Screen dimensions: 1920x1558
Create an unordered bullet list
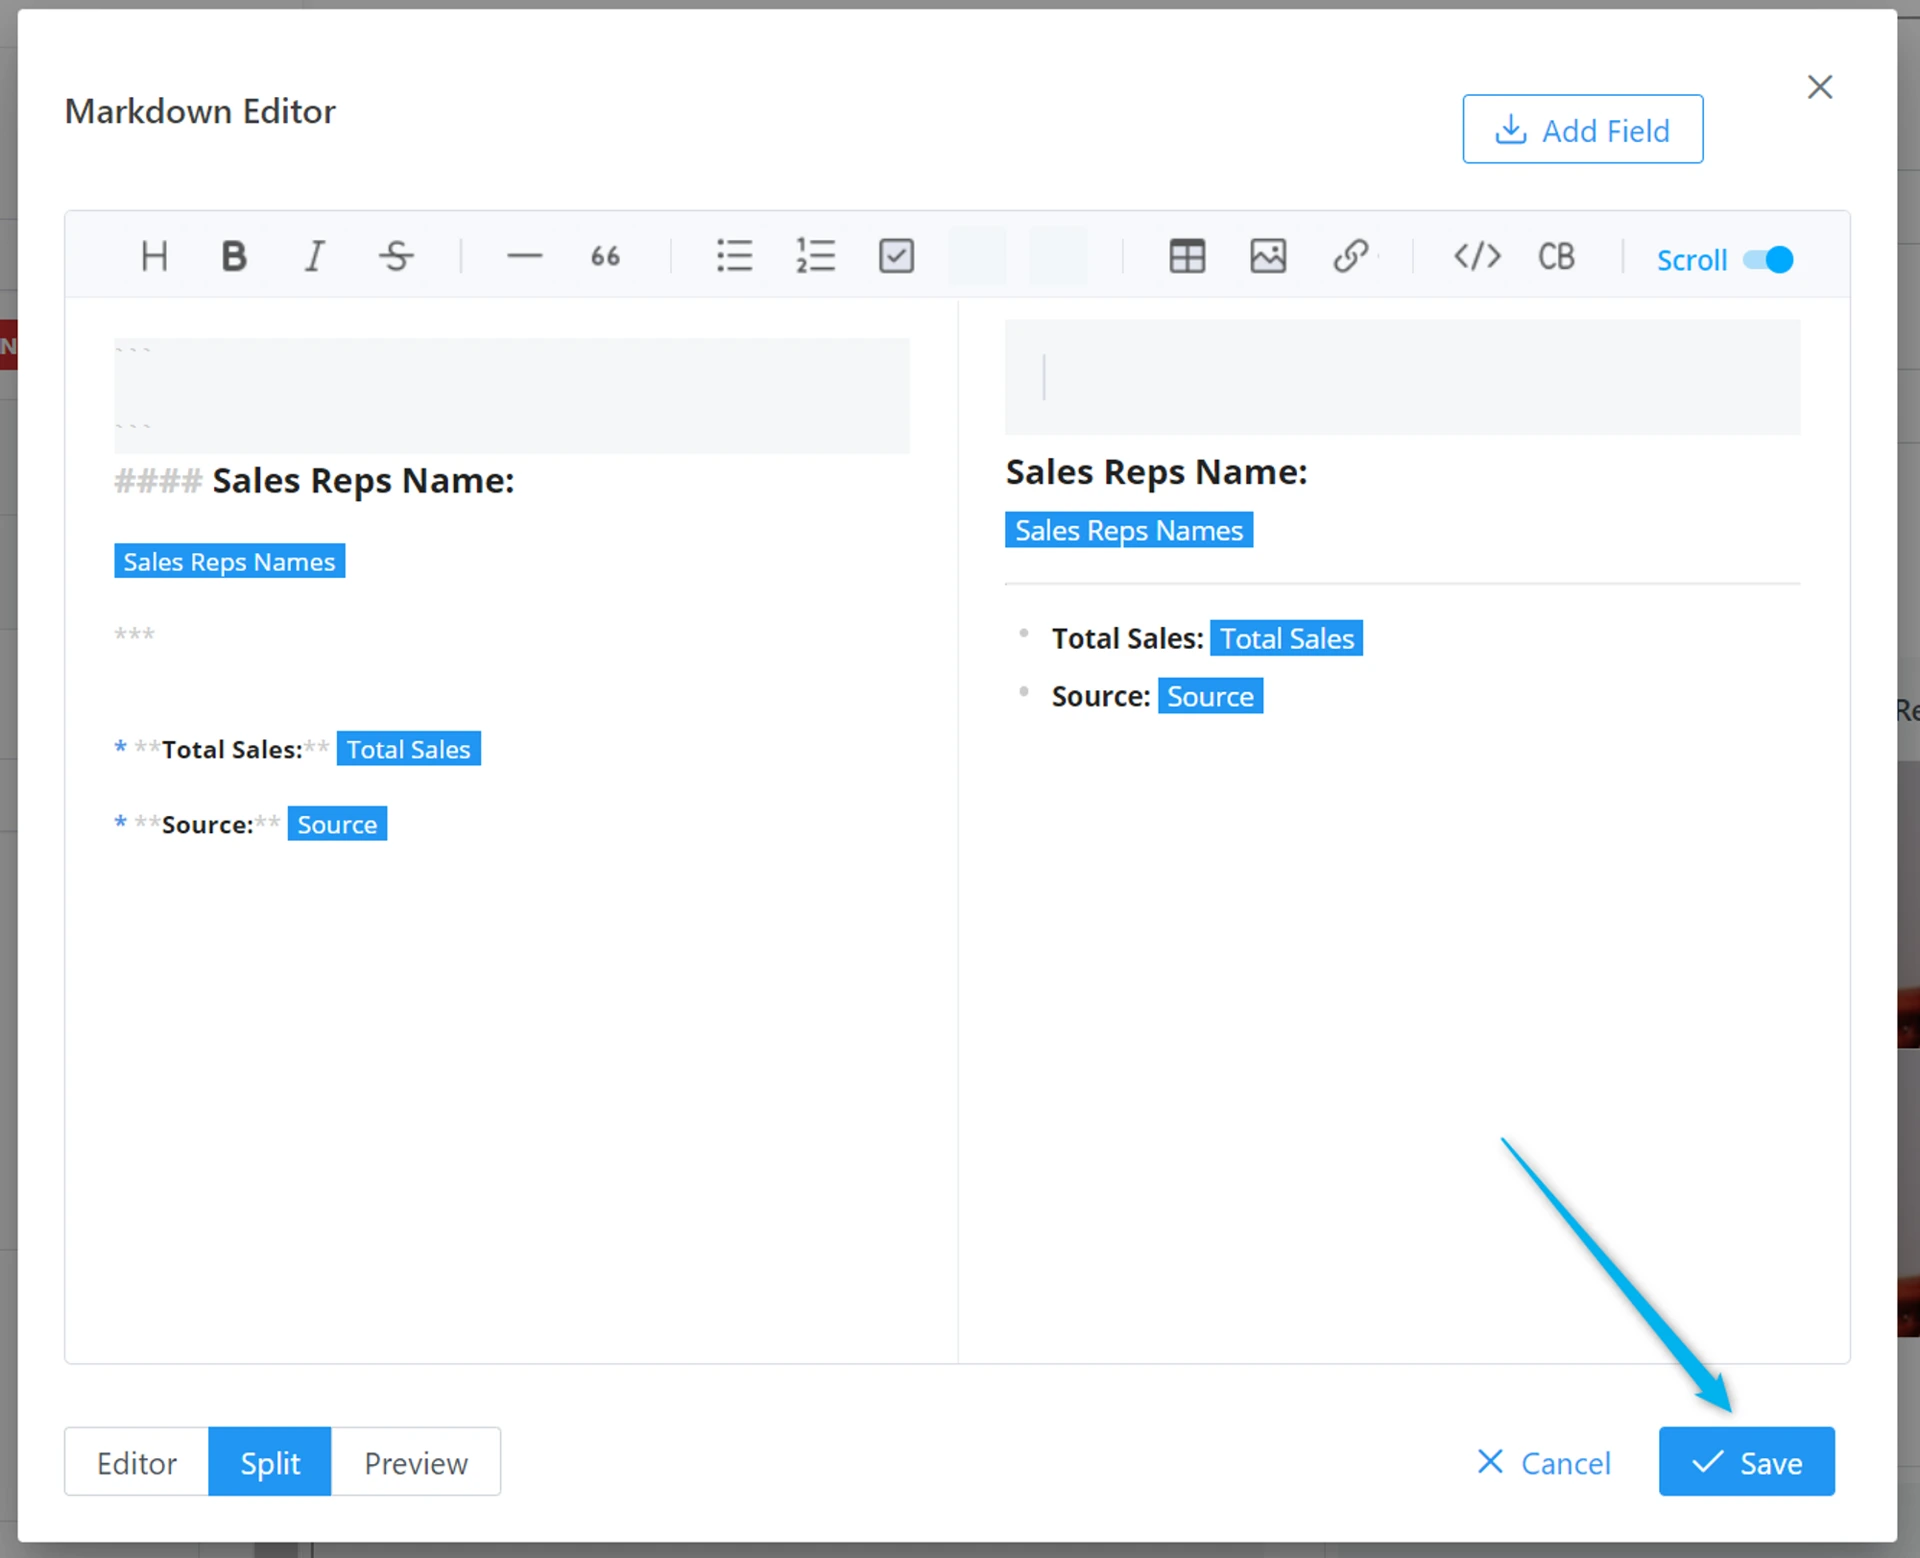pos(734,257)
